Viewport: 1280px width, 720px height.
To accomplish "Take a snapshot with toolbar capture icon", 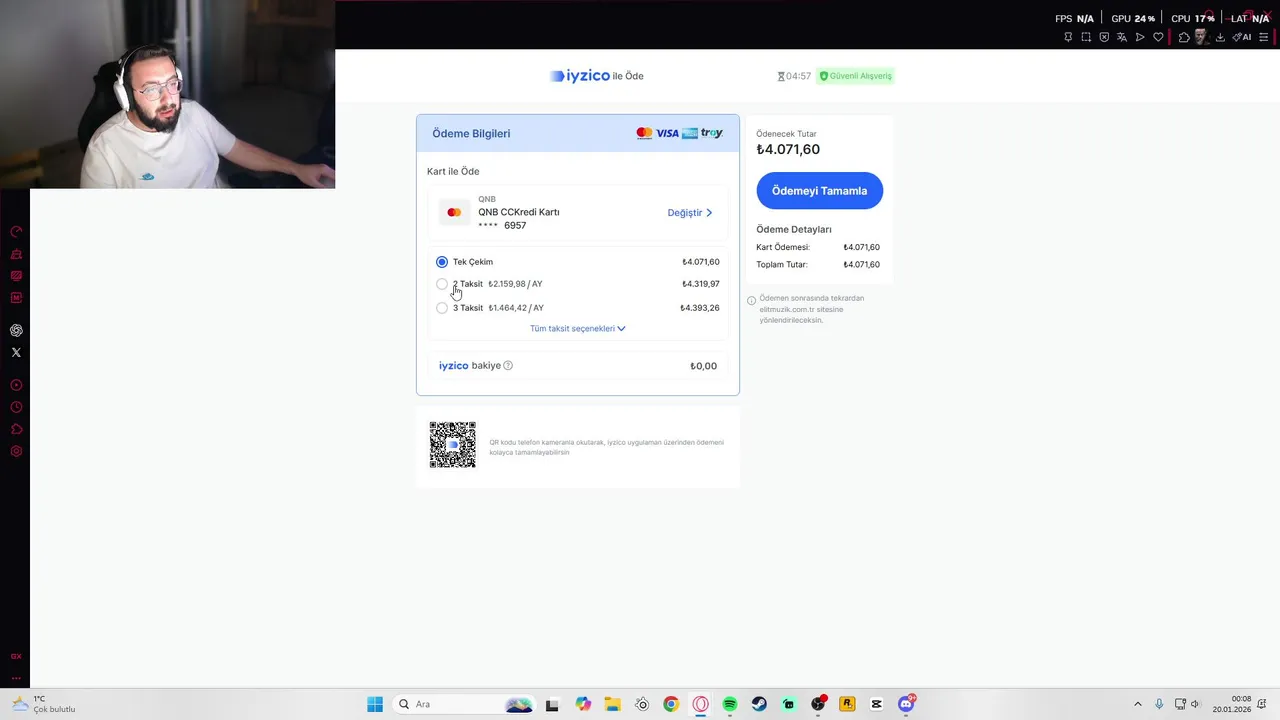I will point(1086,37).
